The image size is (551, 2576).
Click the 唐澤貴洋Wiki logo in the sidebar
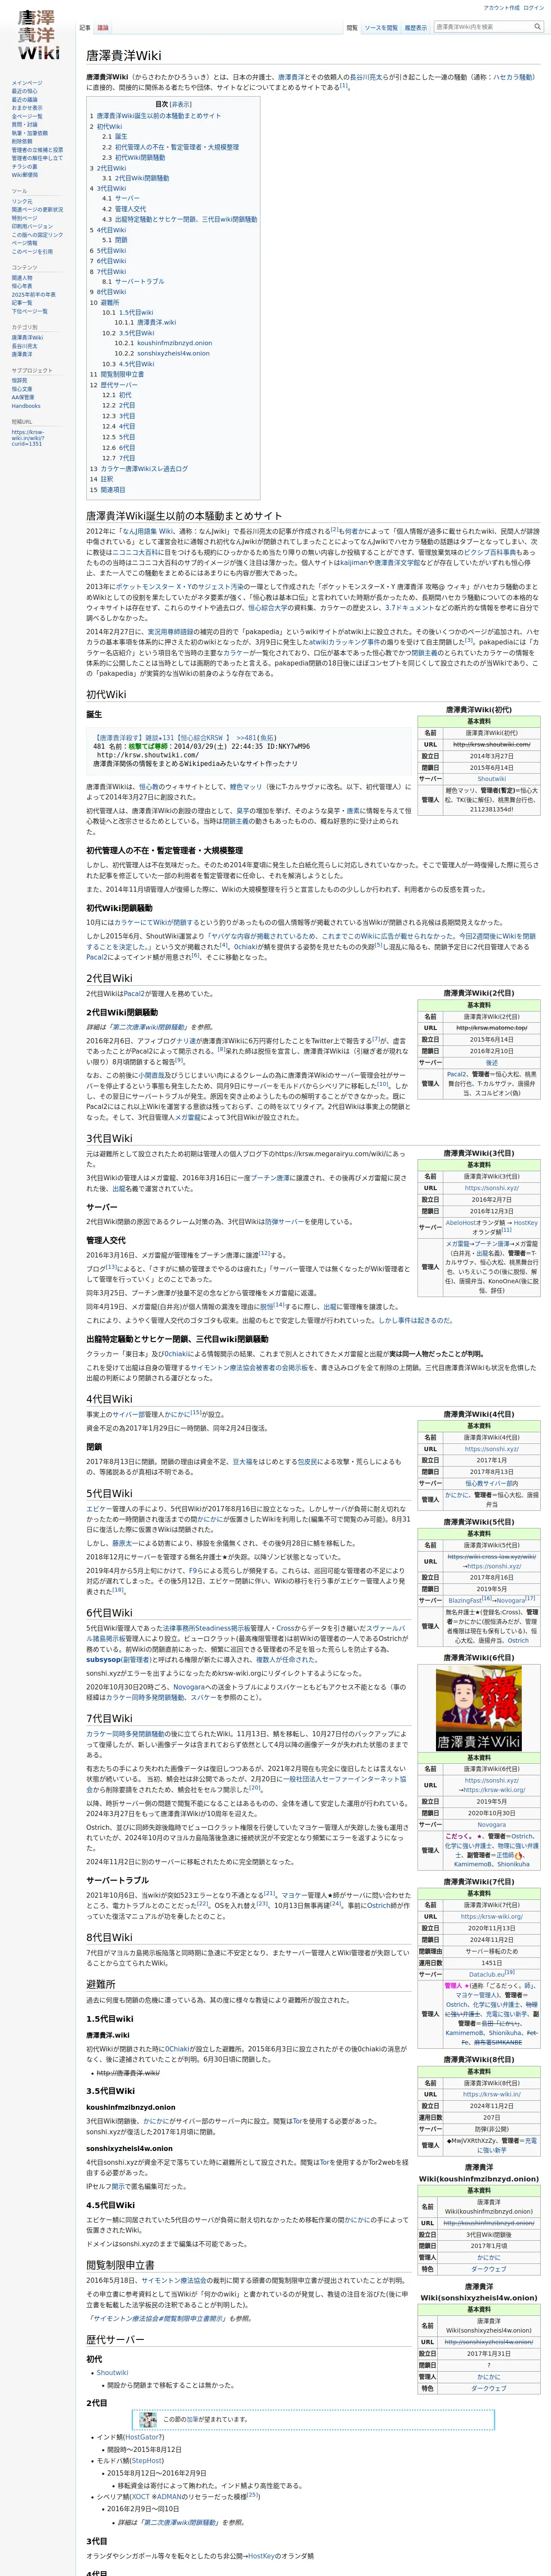click(x=38, y=35)
